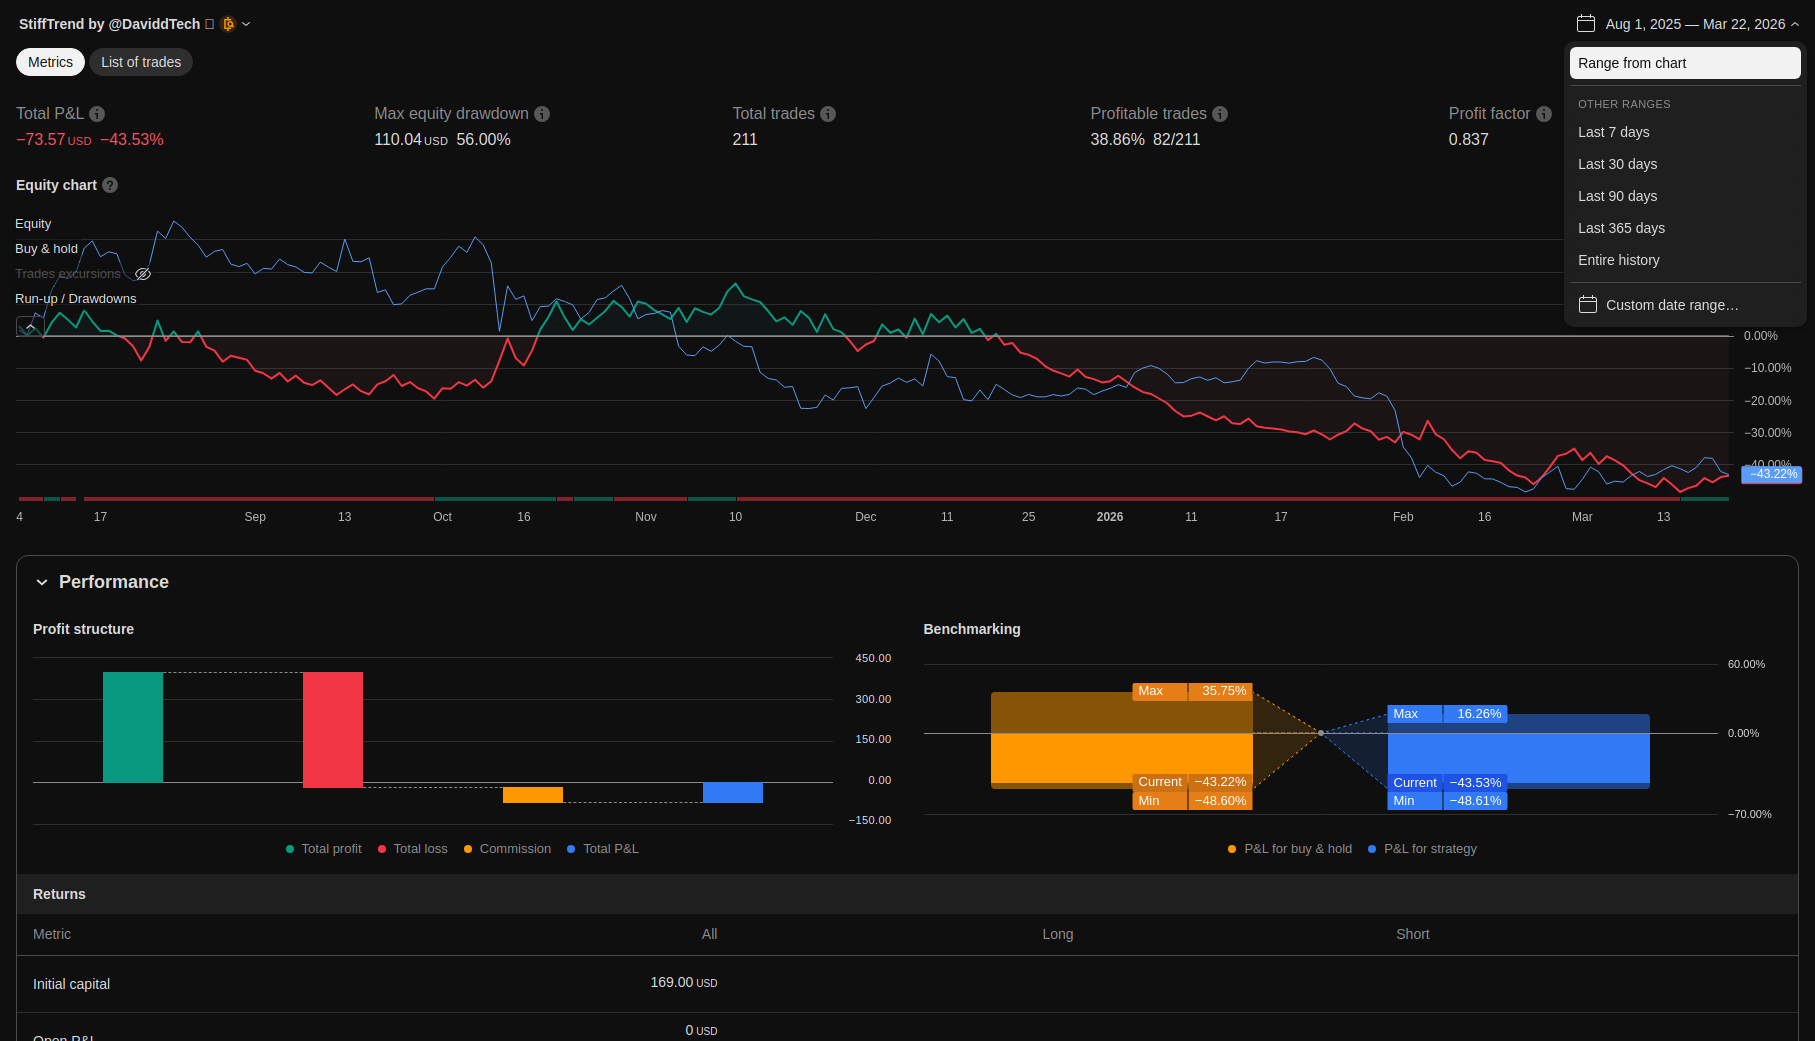Screen dimensions: 1815x1041
Task: Click the orange strategy badge icon by title
Action: pos(228,24)
